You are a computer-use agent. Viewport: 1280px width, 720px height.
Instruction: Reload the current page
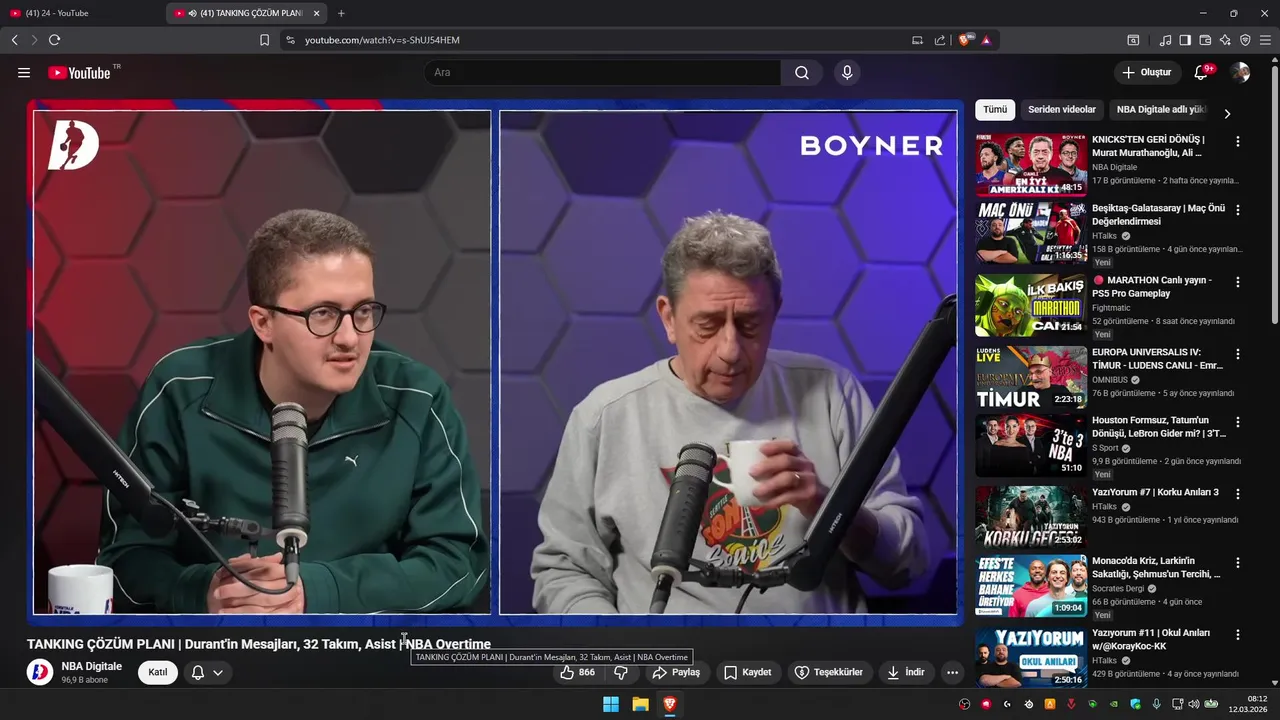click(54, 40)
